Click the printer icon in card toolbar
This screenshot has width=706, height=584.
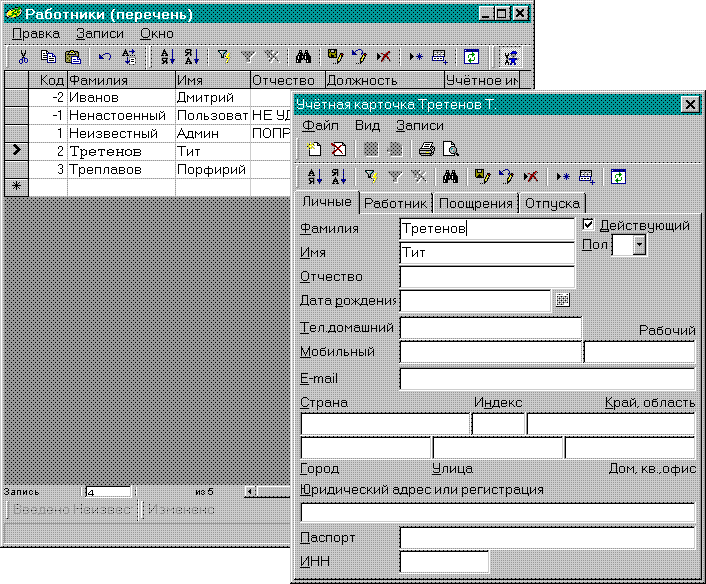(x=426, y=149)
